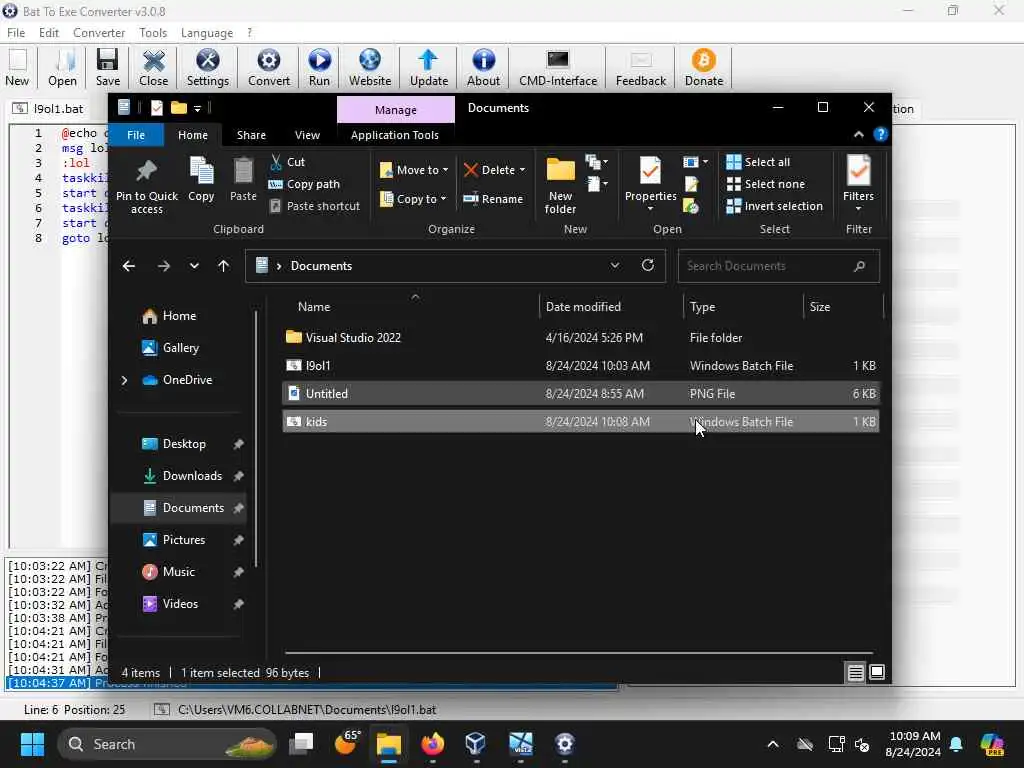Viewport: 1024px width, 768px height.
Task: Click Invert selection in ribbon
Action: pos(775,206)
